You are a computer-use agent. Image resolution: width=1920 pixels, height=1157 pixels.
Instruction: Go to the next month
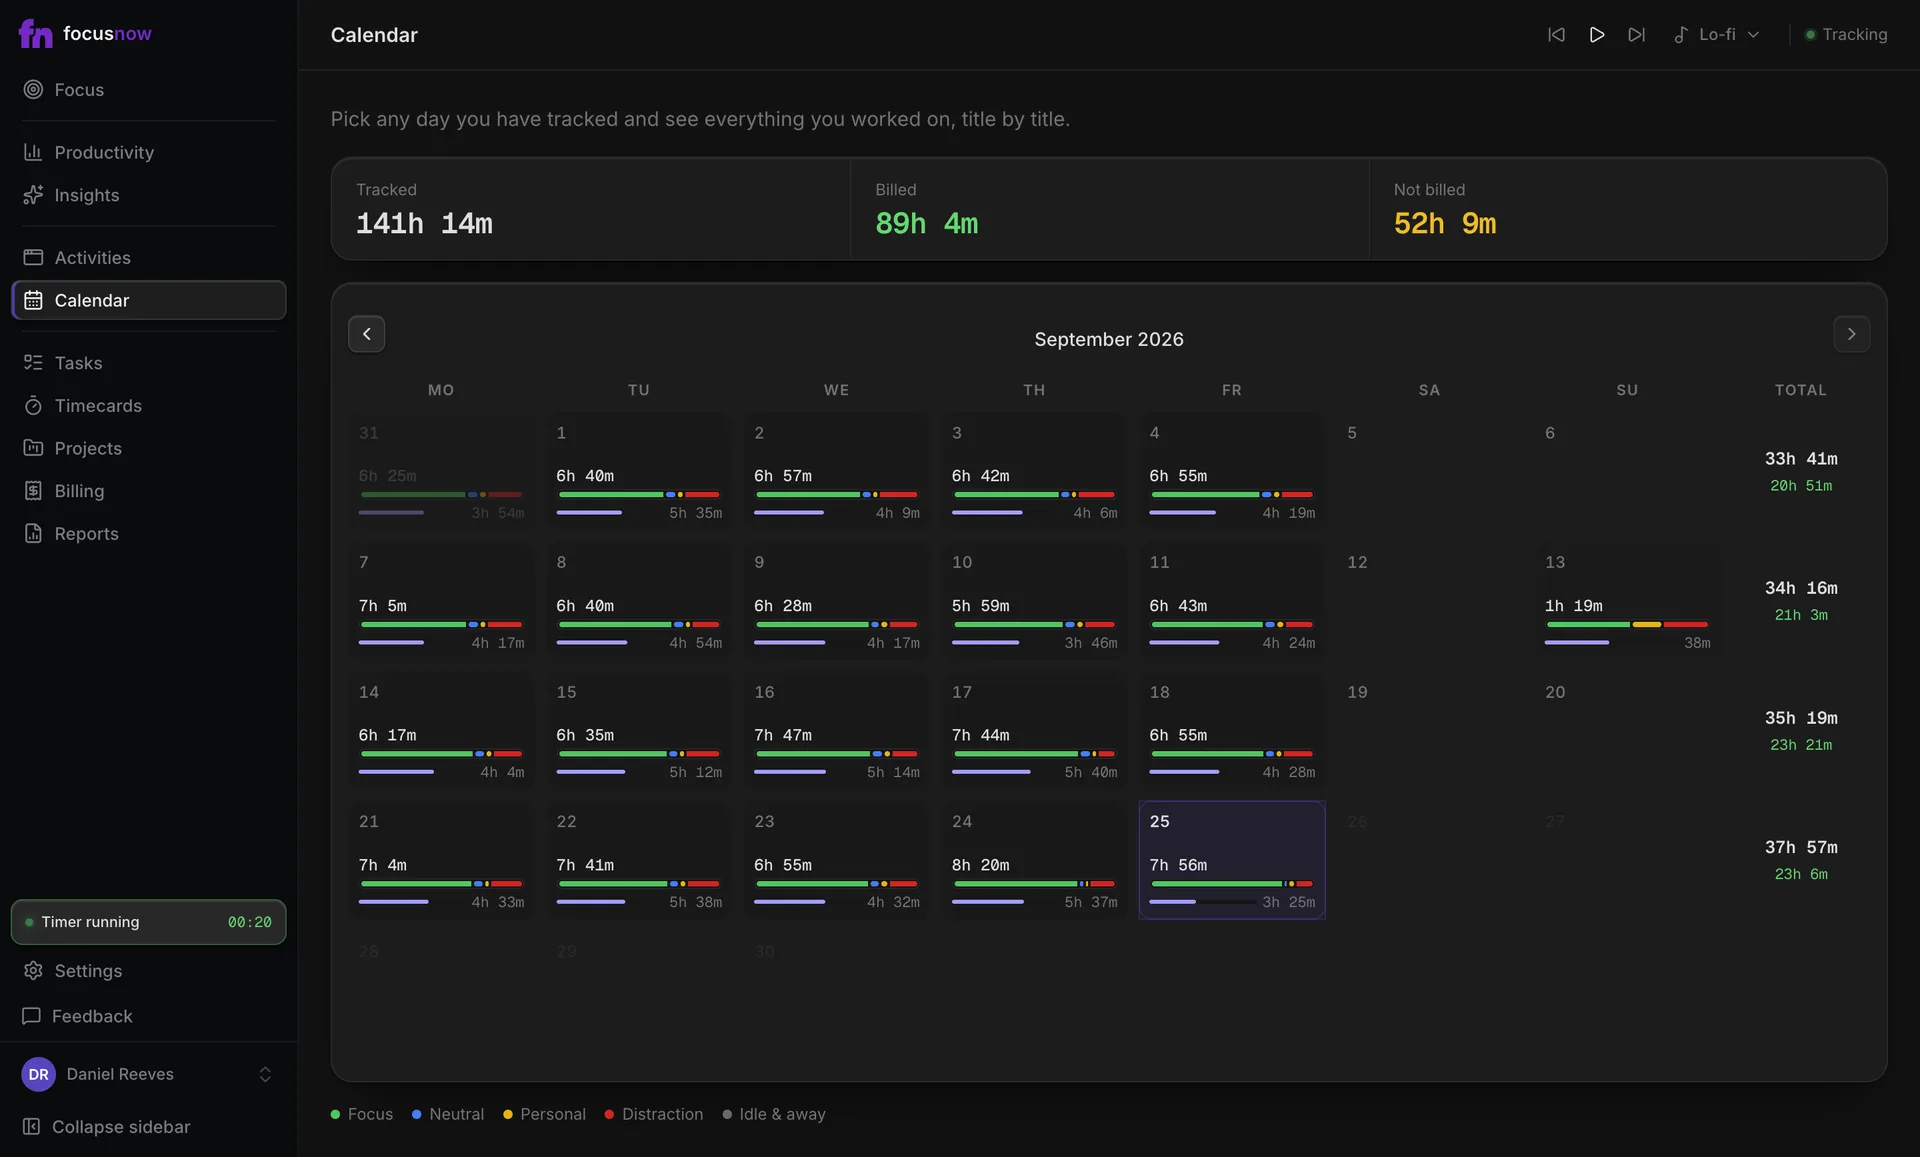(x=1851, y=334)
